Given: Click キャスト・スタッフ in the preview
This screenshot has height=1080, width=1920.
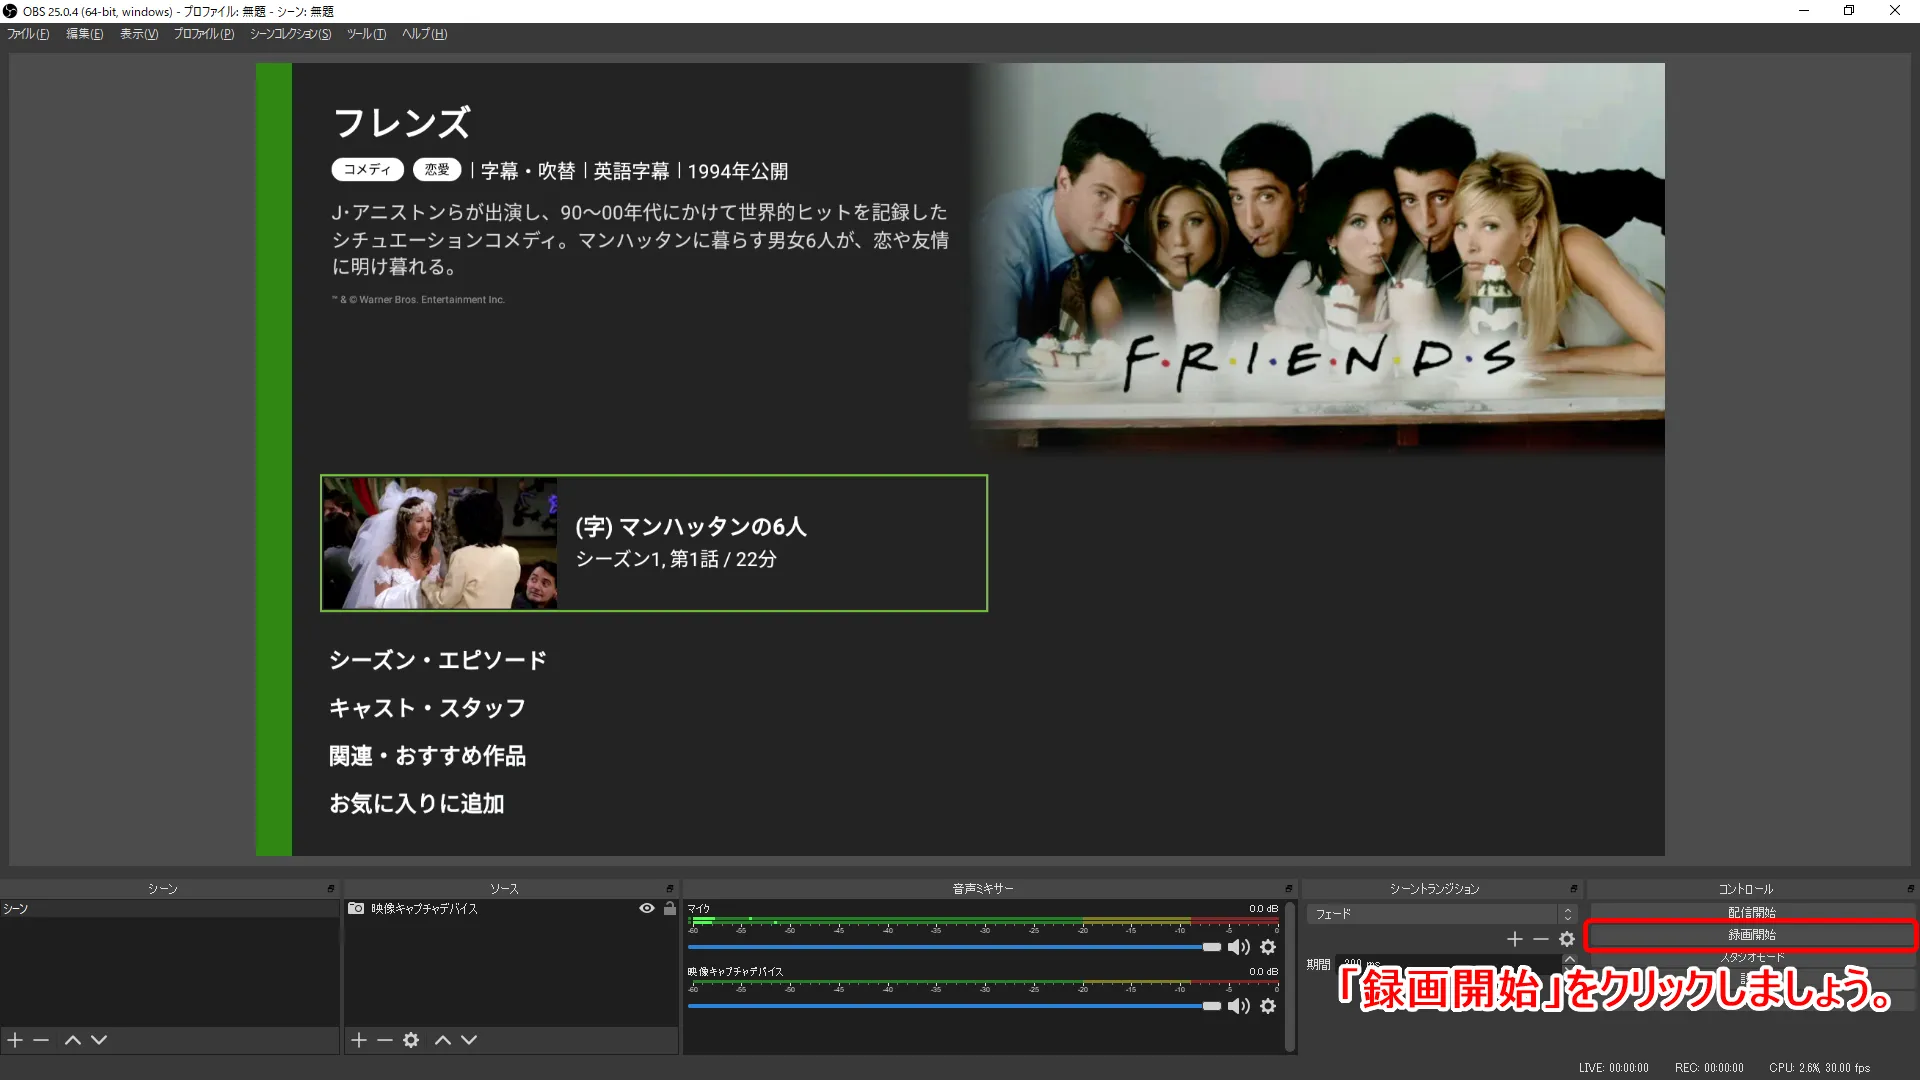Looking at the screenshot, I should click(x=428, y=708).
